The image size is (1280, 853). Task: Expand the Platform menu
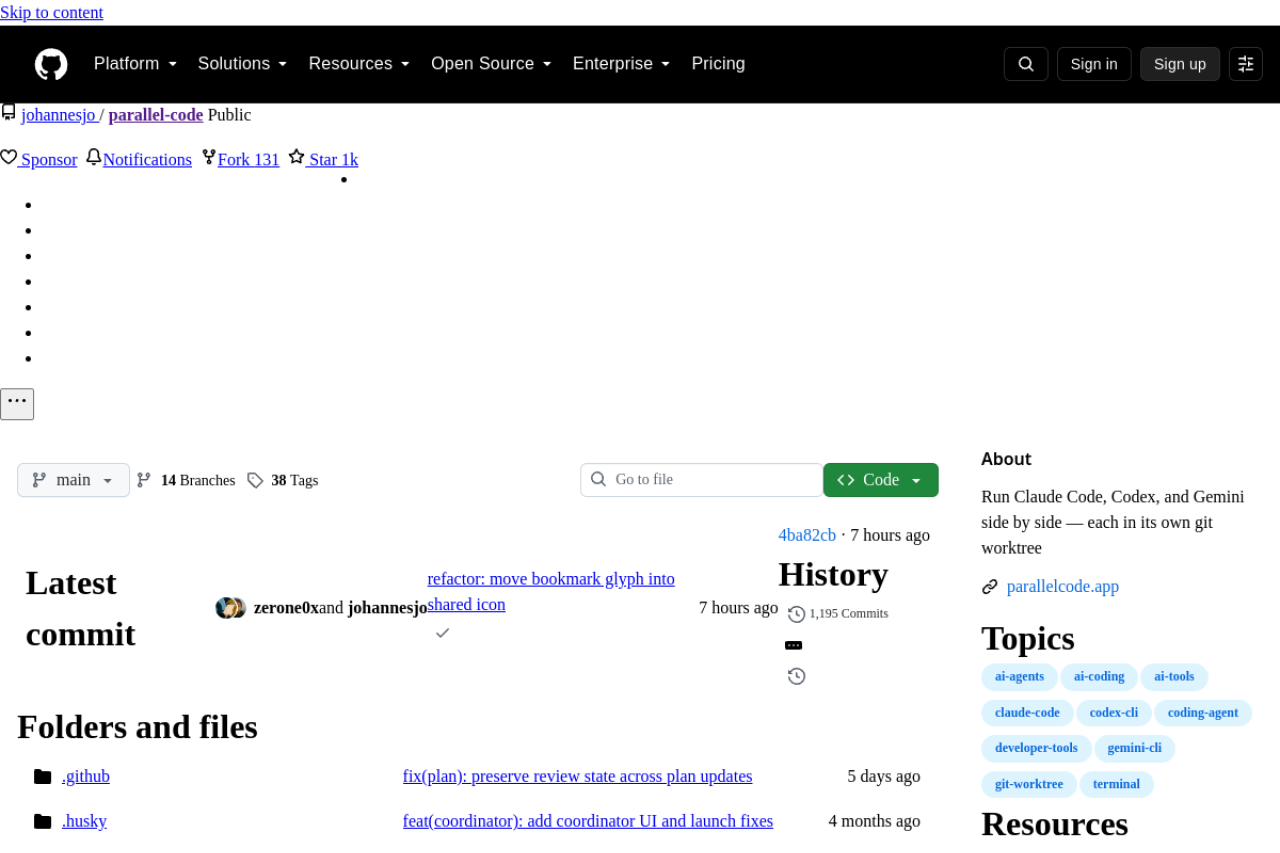click(x=135, y=64)
